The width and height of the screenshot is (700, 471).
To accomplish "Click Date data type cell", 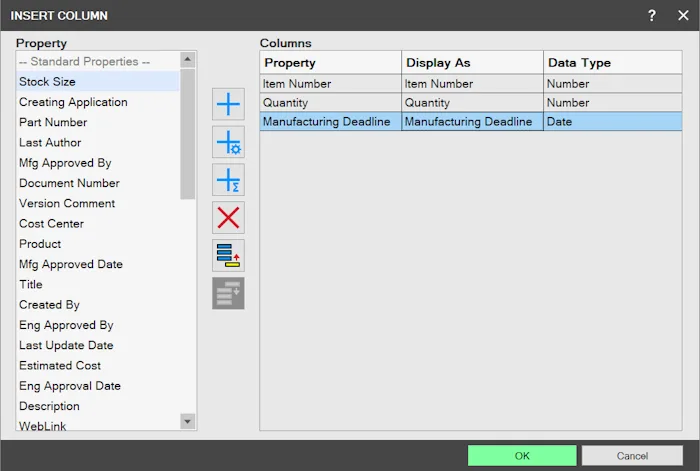I will tap(612, 121).
